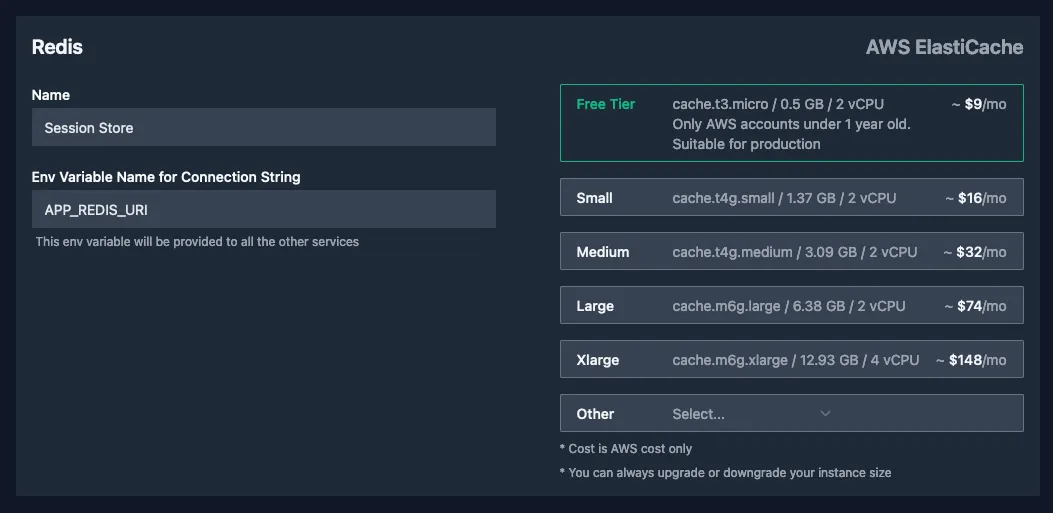
Task: Click the Redis section heading
Action: (x=57, y=47)
